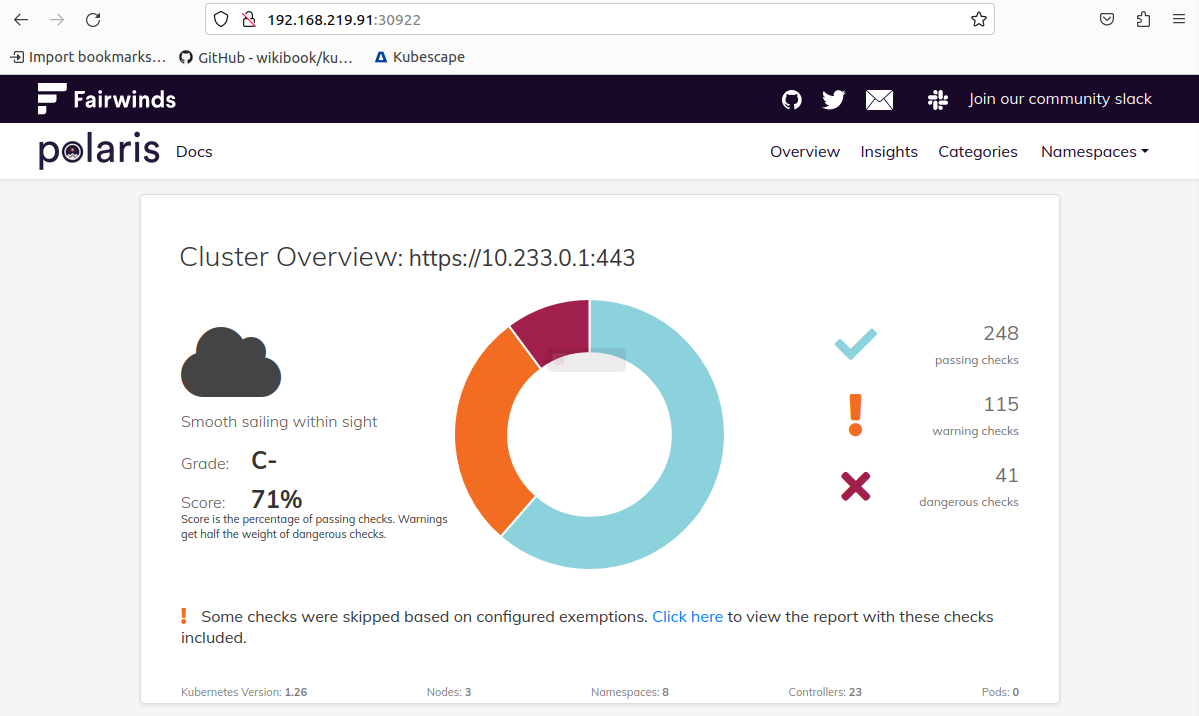
Task: Open the Firefox hamburger application menu
Action: pyautogui.click(x=1178, y=20)
